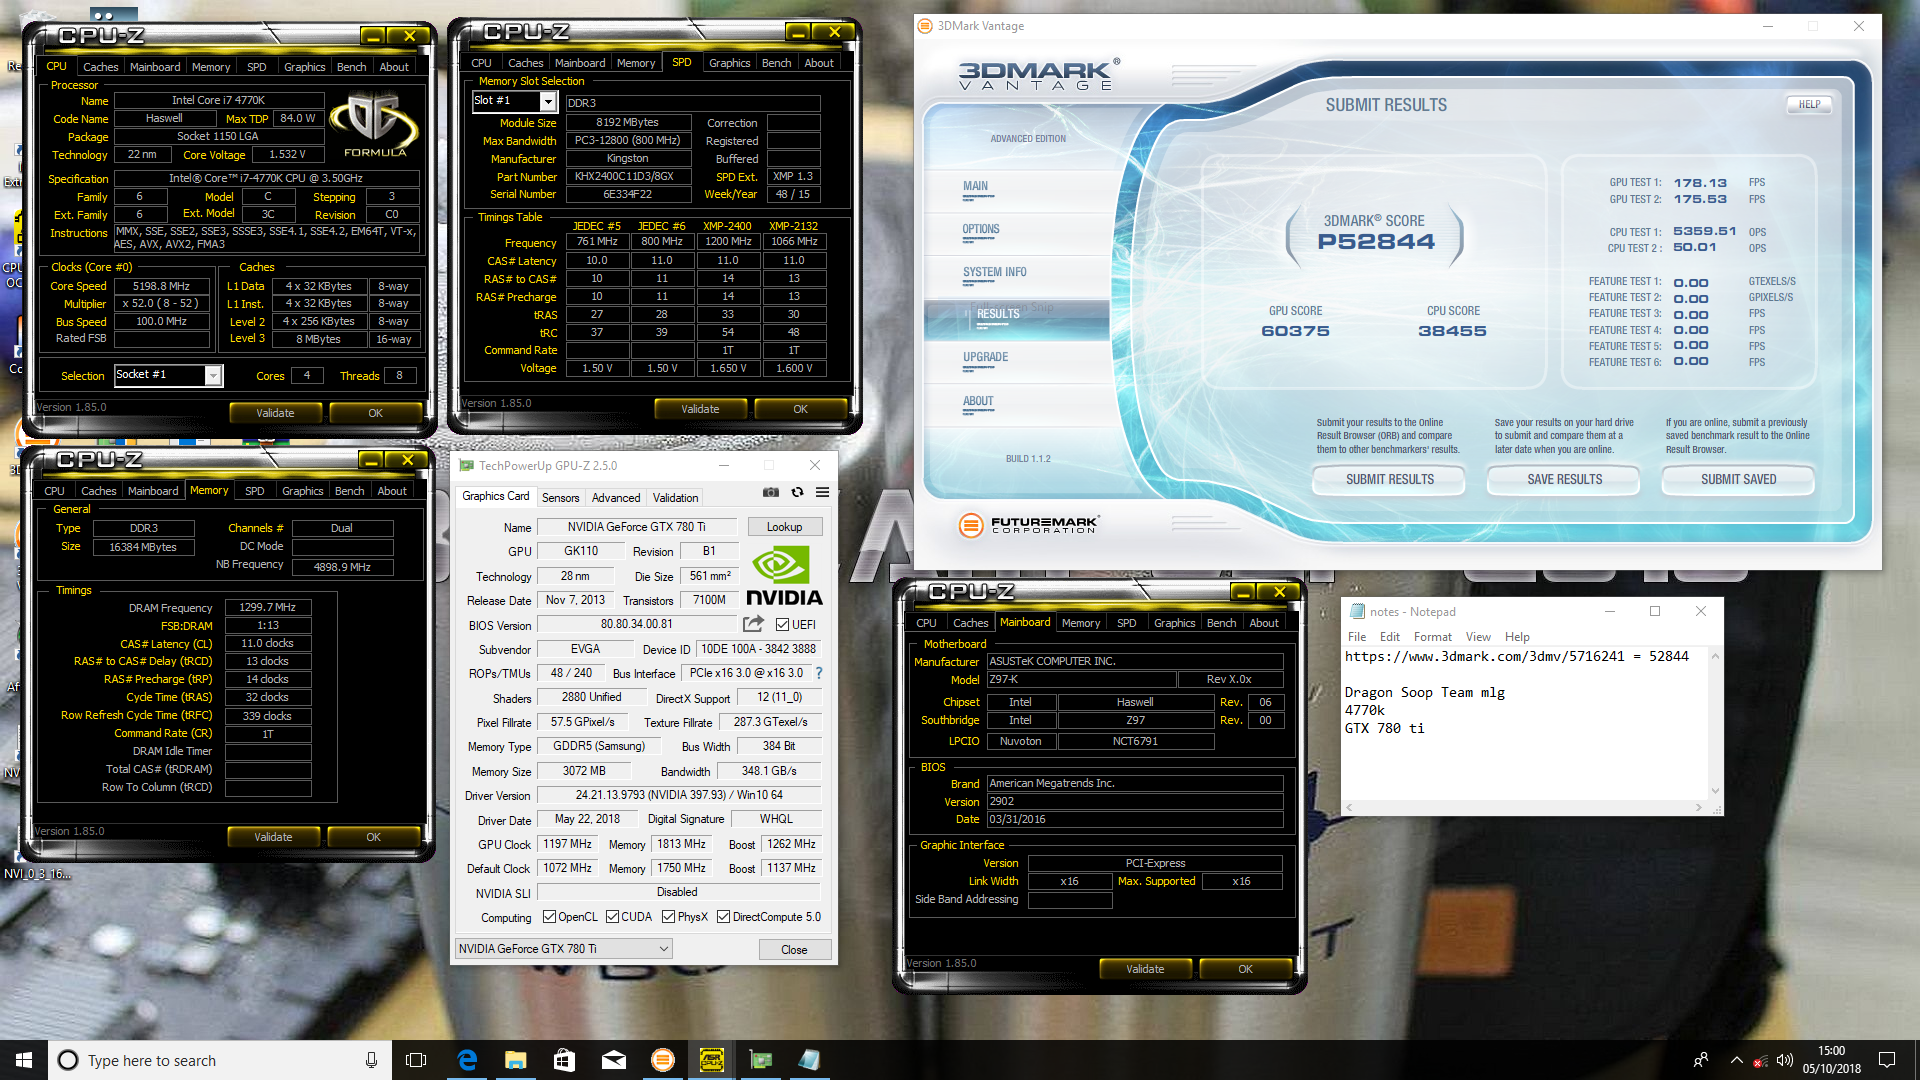Screen dimensions: 1920x1080
Task: Click the GPU-Z title bar app icon
Action: coord(466,465)
